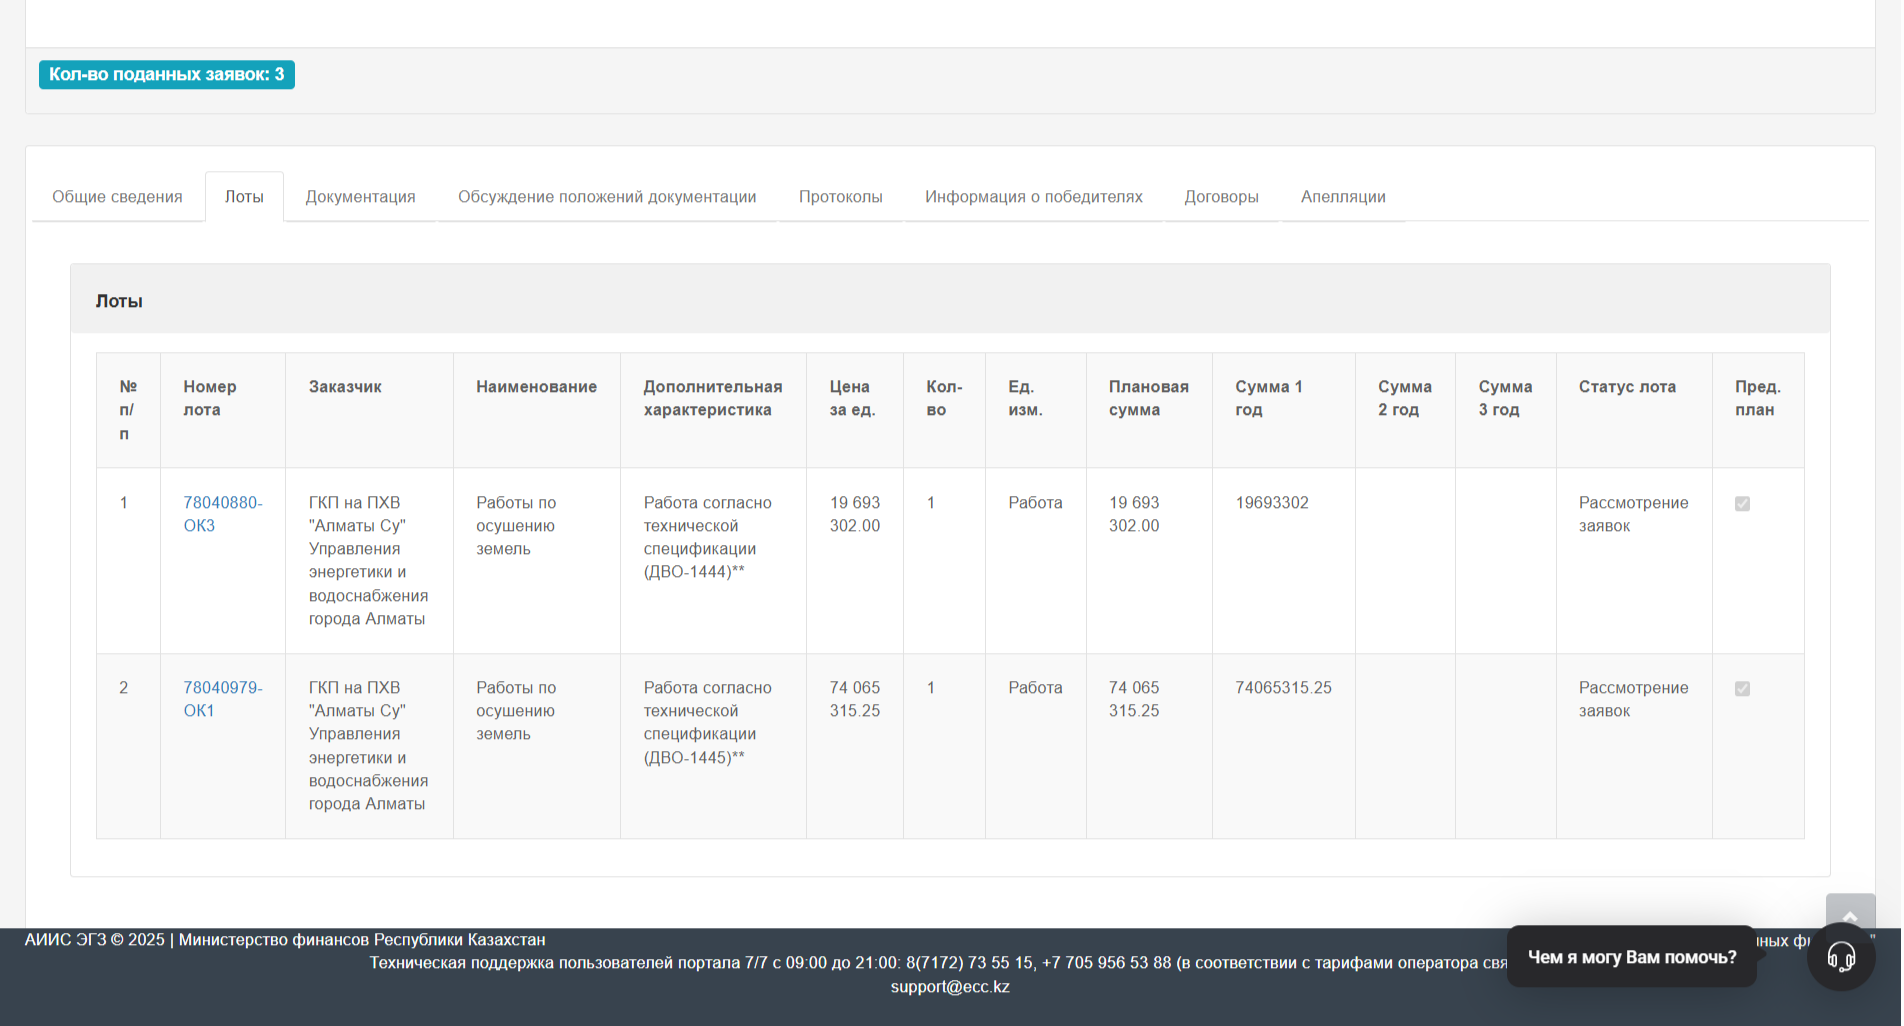Image resolution: width=1904 pixels, height=1026 pixels.
Task: Click the headset support chat icon
Action: click(1841, 957)
